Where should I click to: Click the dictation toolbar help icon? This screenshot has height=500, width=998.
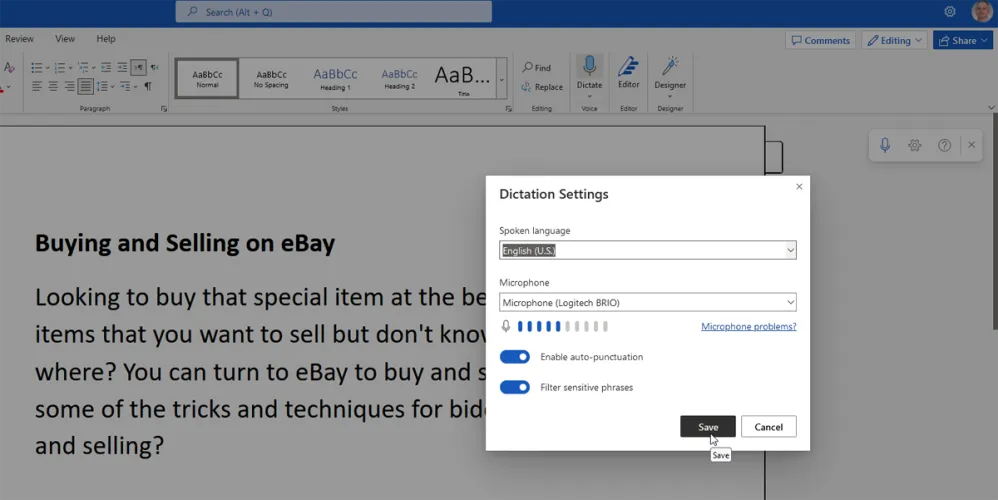944,145
